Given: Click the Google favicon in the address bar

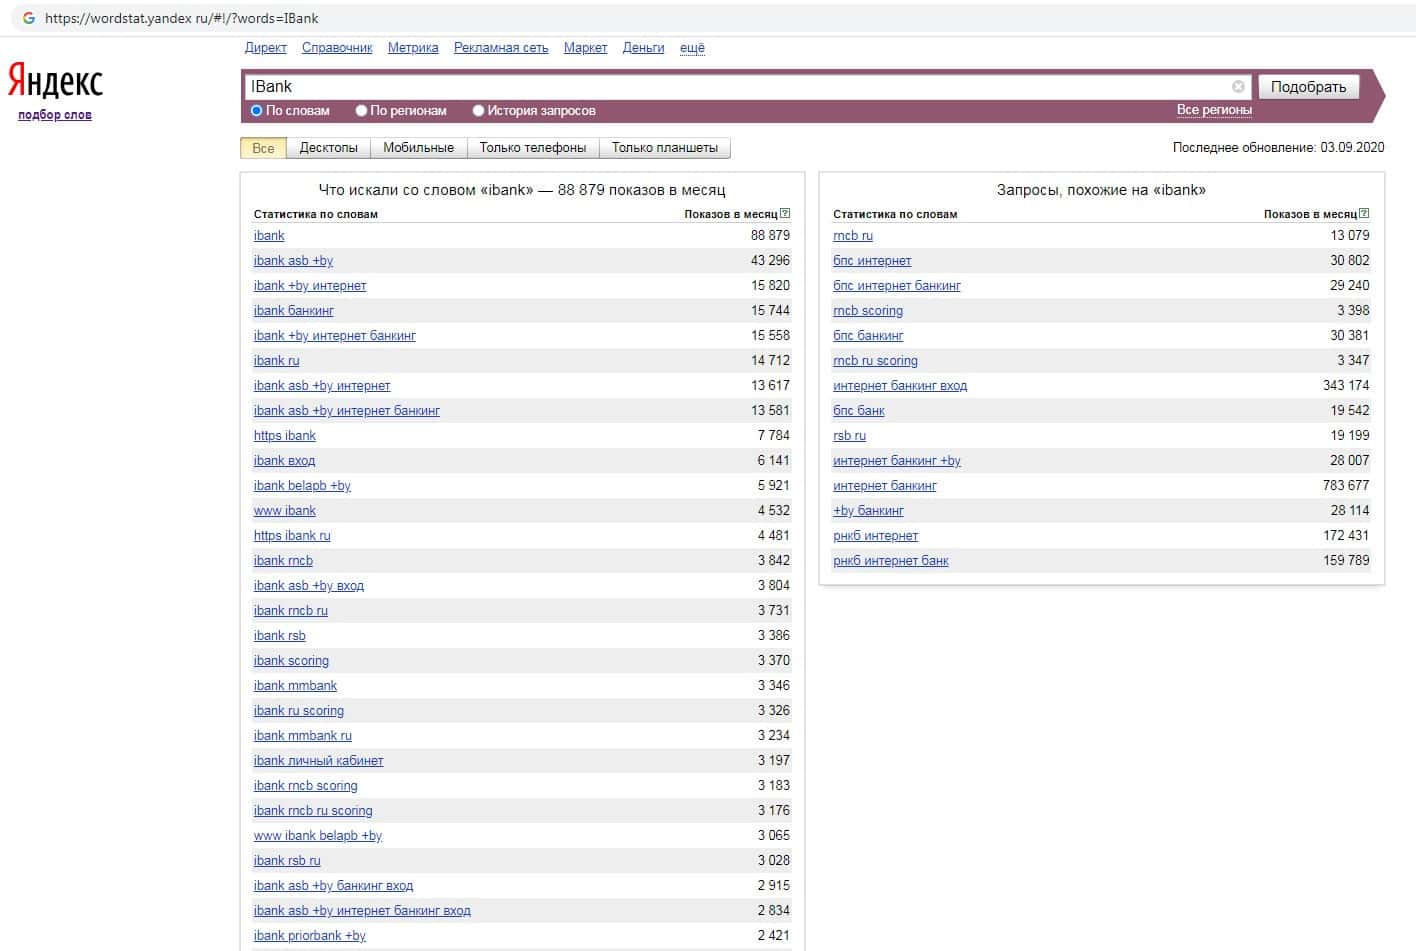Looking at the screenshot, I should (x=29, y=18).
